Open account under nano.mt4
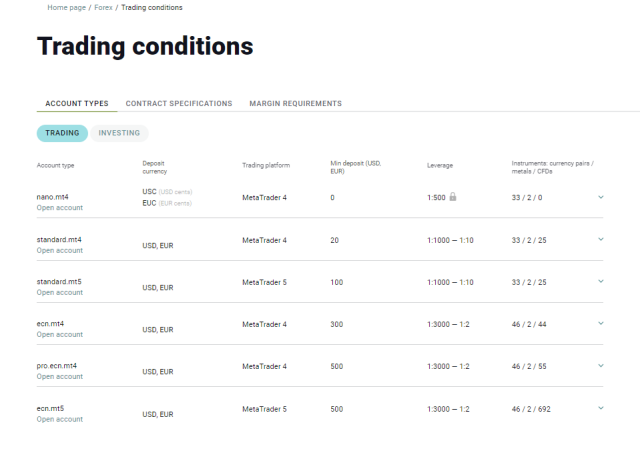Screen dimensions: 640x453 point(60,208)
